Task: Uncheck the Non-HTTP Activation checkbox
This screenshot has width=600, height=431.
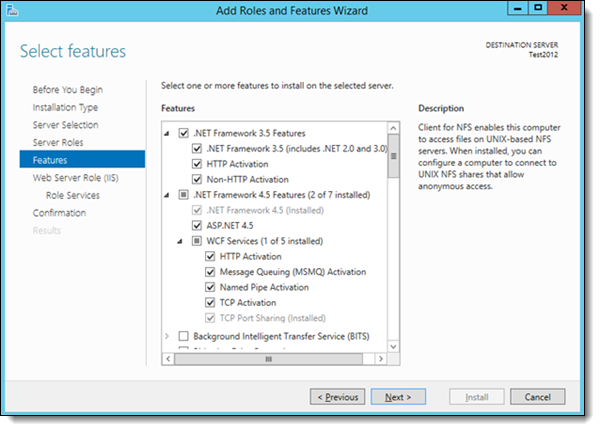Action: [197, 179]
